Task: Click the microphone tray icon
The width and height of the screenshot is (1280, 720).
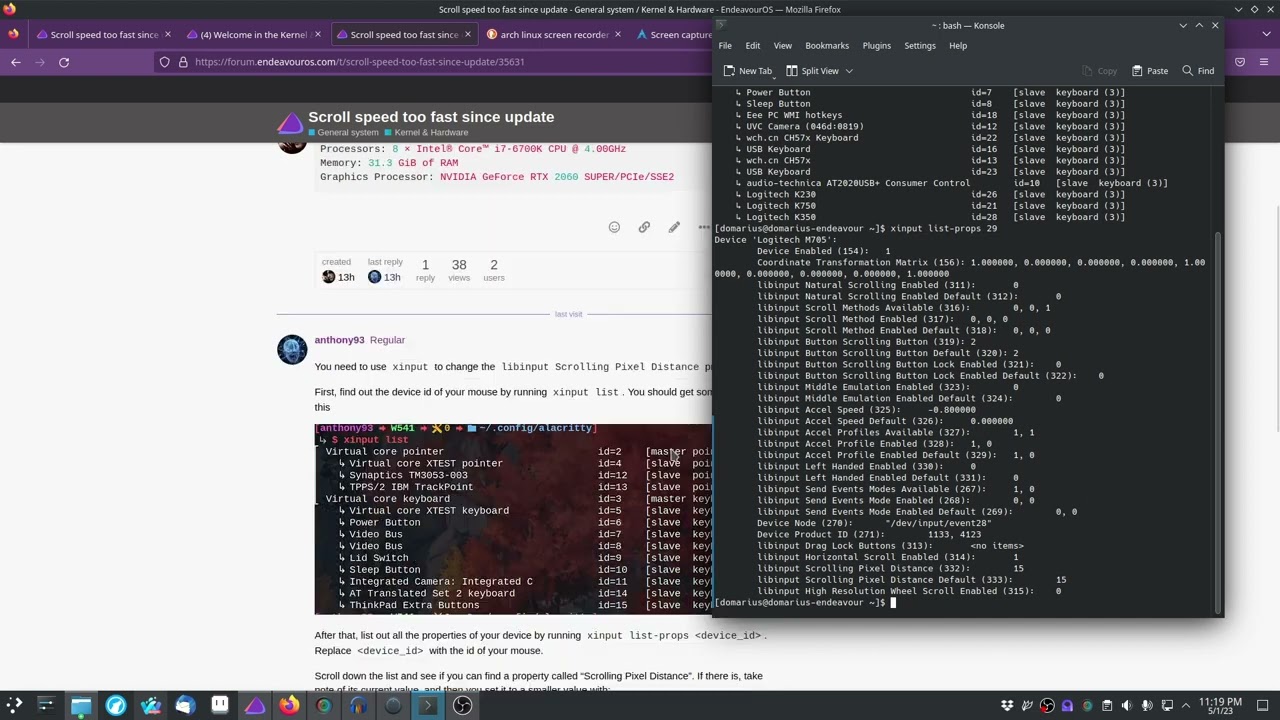Action: tap(1147, 706)
